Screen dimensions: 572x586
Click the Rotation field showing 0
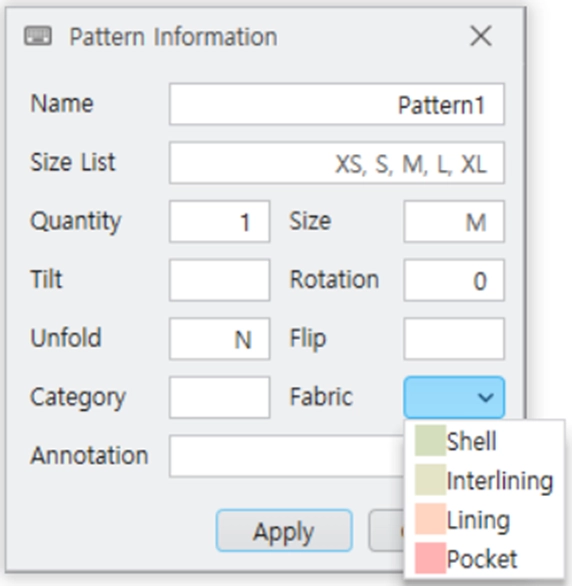pyautogui.click(x=454, y=280)
